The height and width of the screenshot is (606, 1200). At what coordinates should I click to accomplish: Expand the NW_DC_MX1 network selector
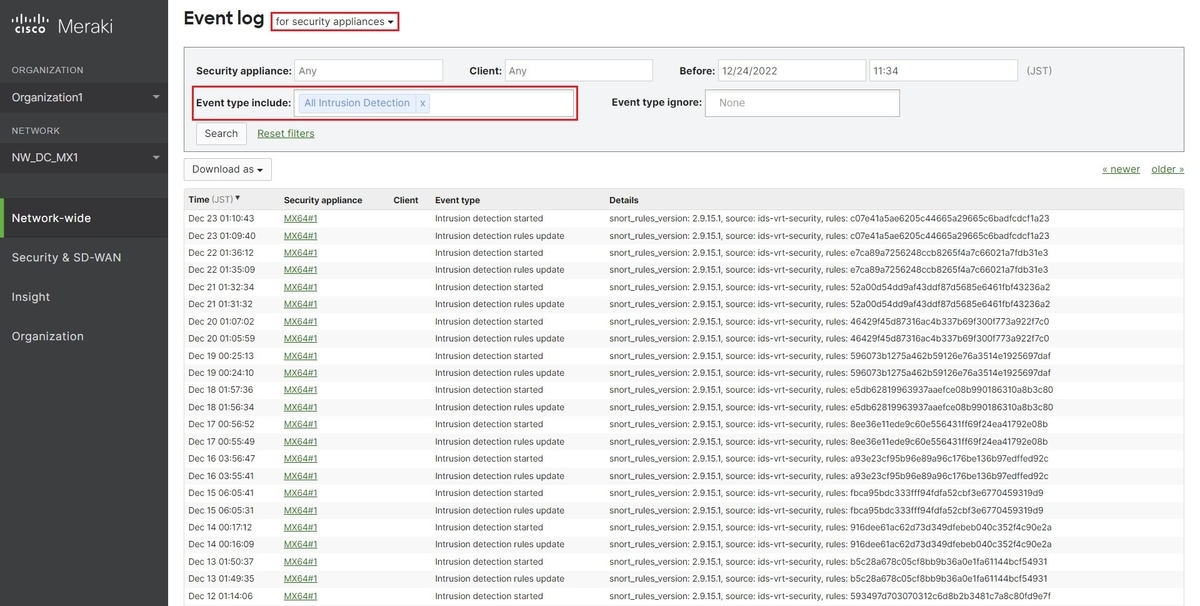point(156,157)
